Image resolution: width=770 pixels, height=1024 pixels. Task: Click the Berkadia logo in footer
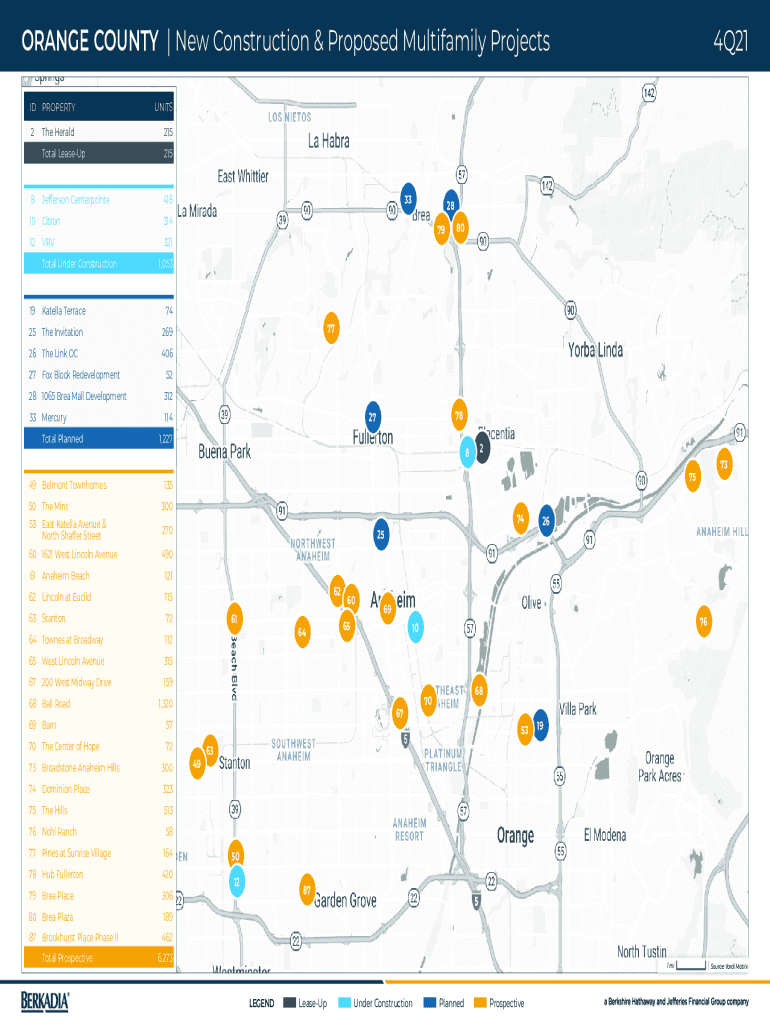click(45, 1001)
